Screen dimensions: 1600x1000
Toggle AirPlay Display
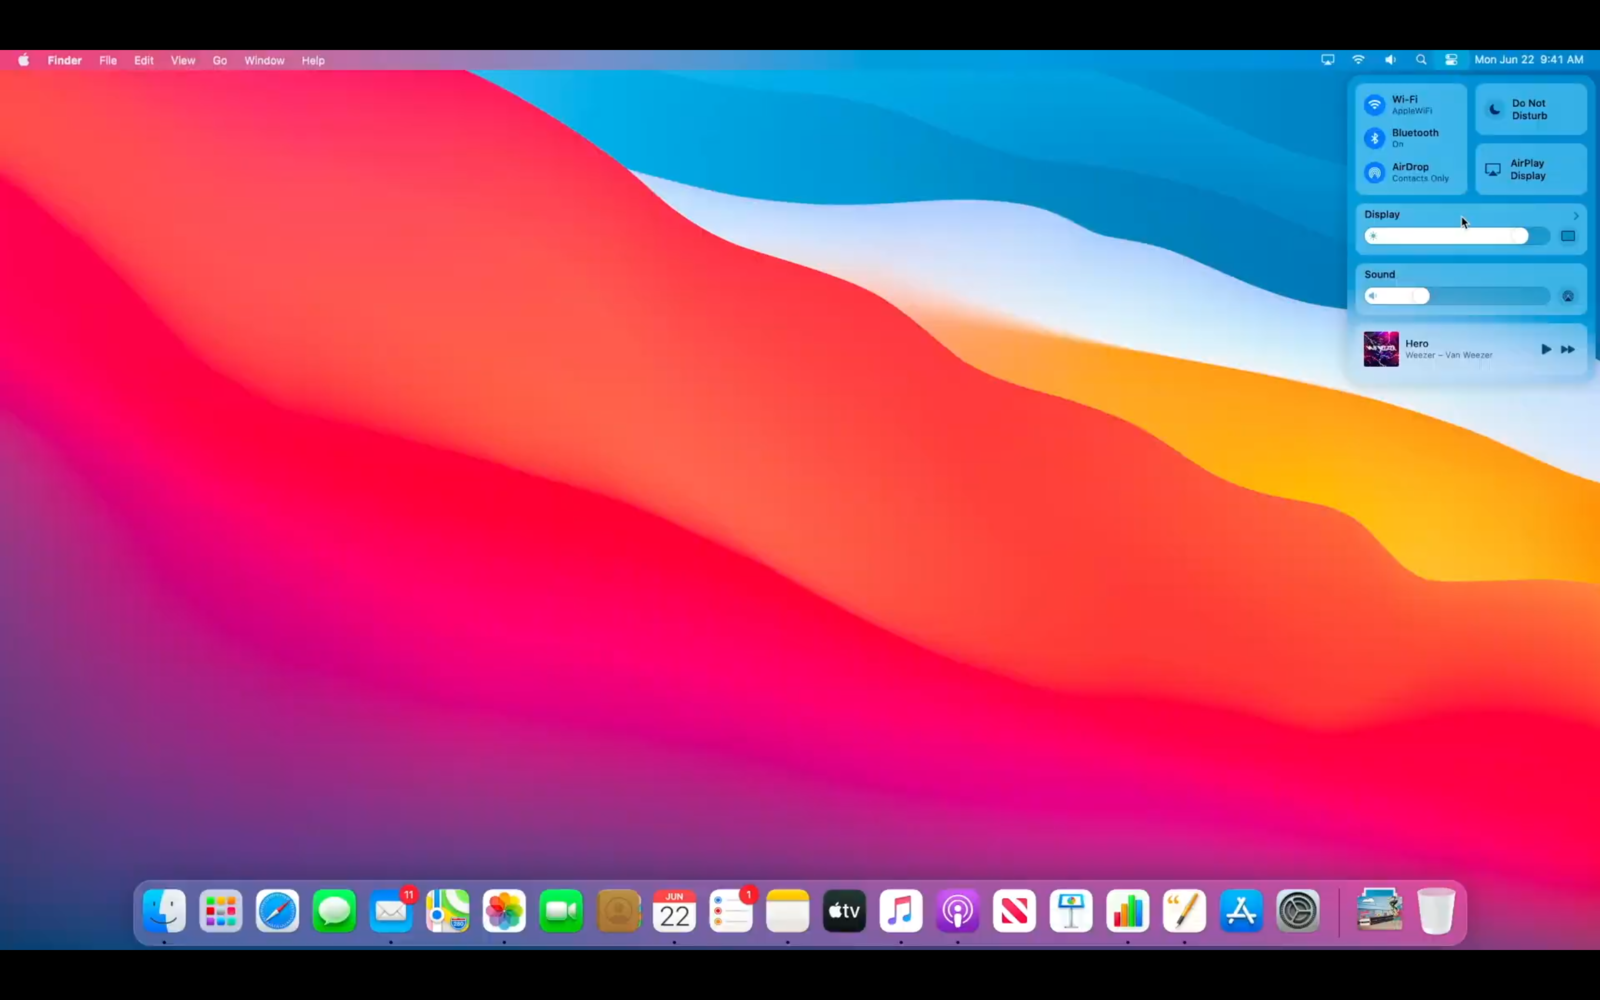pyautogui.click(x=1529, y=169)
